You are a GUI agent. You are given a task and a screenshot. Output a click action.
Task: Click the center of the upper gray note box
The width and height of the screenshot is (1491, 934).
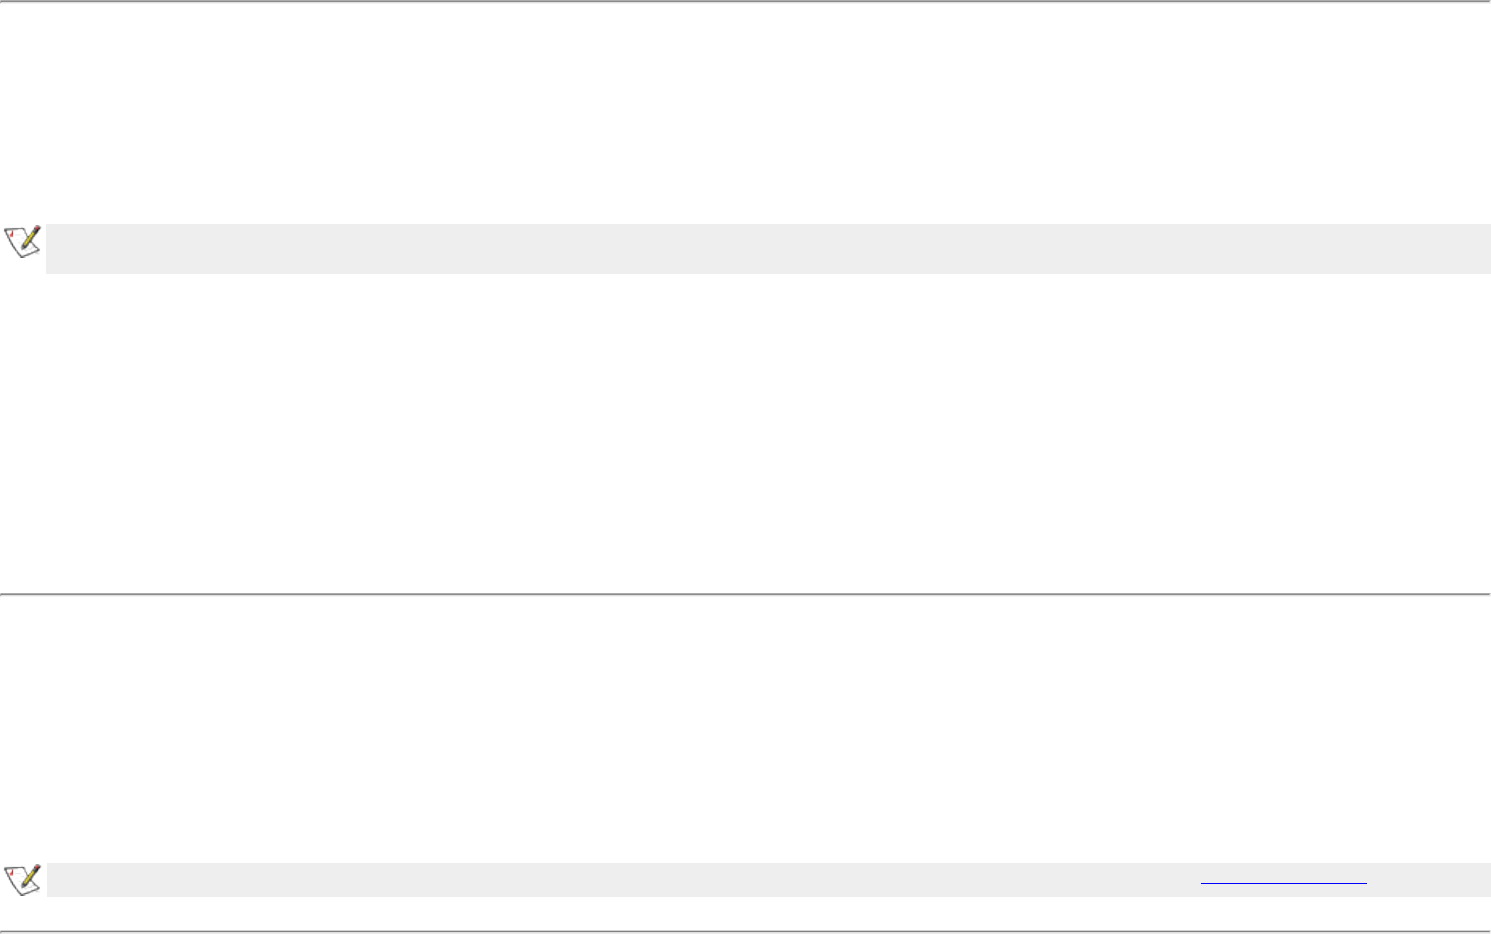(768, 248)
